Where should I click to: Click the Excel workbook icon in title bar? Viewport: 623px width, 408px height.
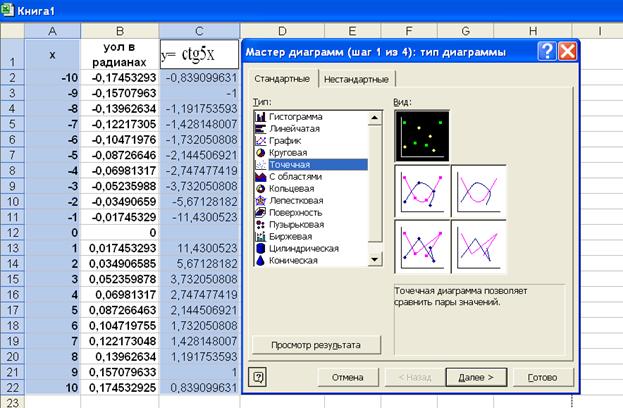click(7, 10)
